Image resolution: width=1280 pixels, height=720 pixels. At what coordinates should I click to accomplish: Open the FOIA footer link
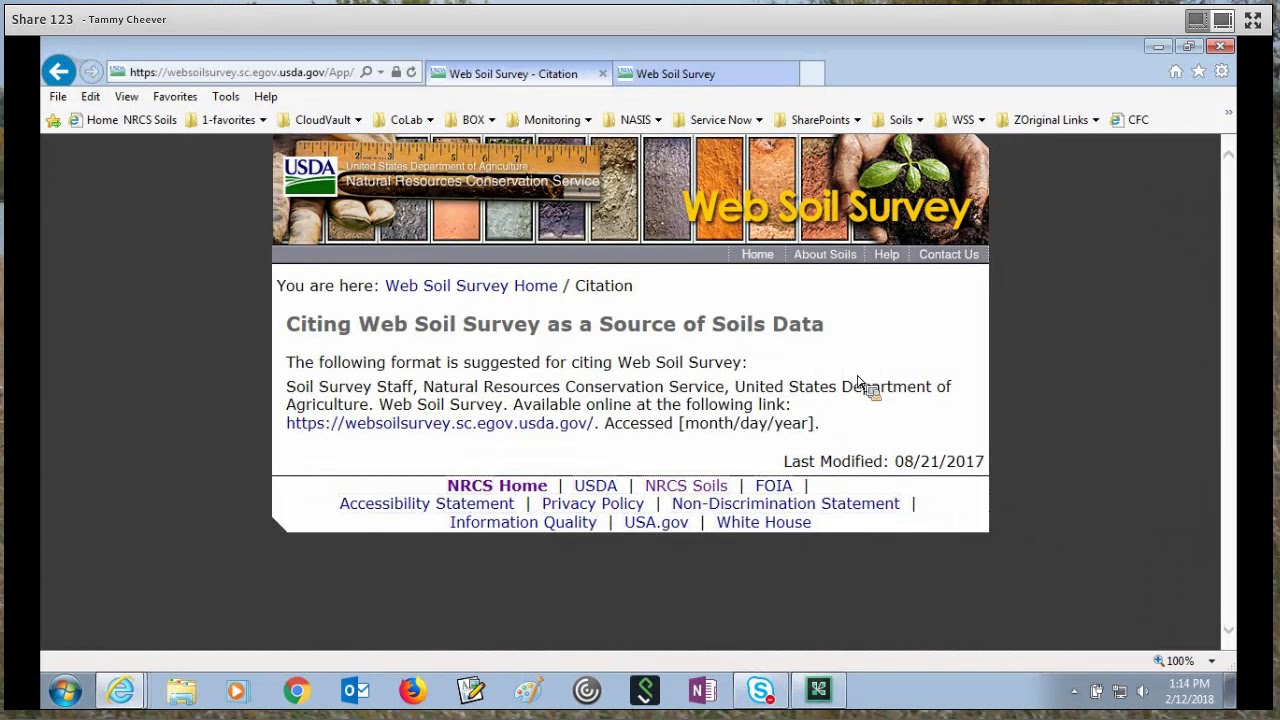[773, 486]
